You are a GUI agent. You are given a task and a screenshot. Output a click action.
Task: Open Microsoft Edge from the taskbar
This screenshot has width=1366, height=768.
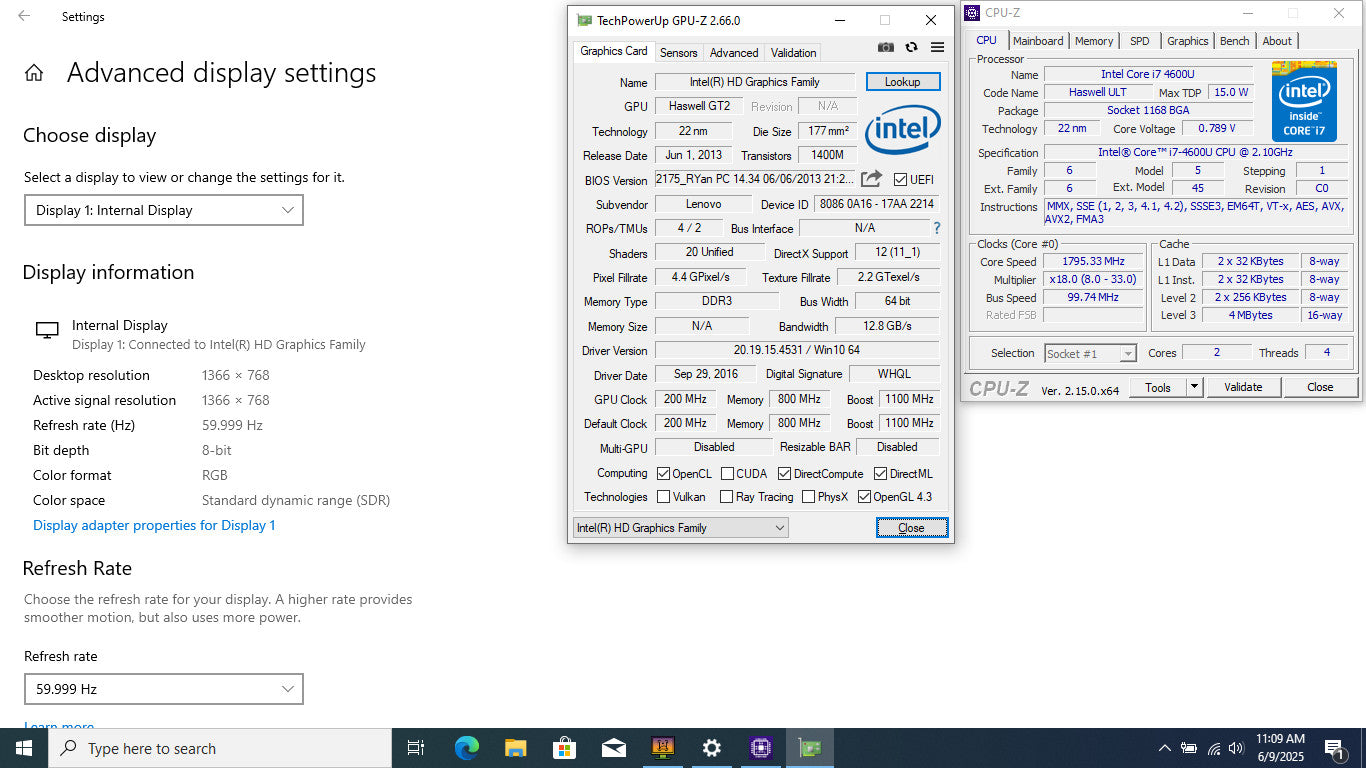pyautogui.click(x=466, y=748)
